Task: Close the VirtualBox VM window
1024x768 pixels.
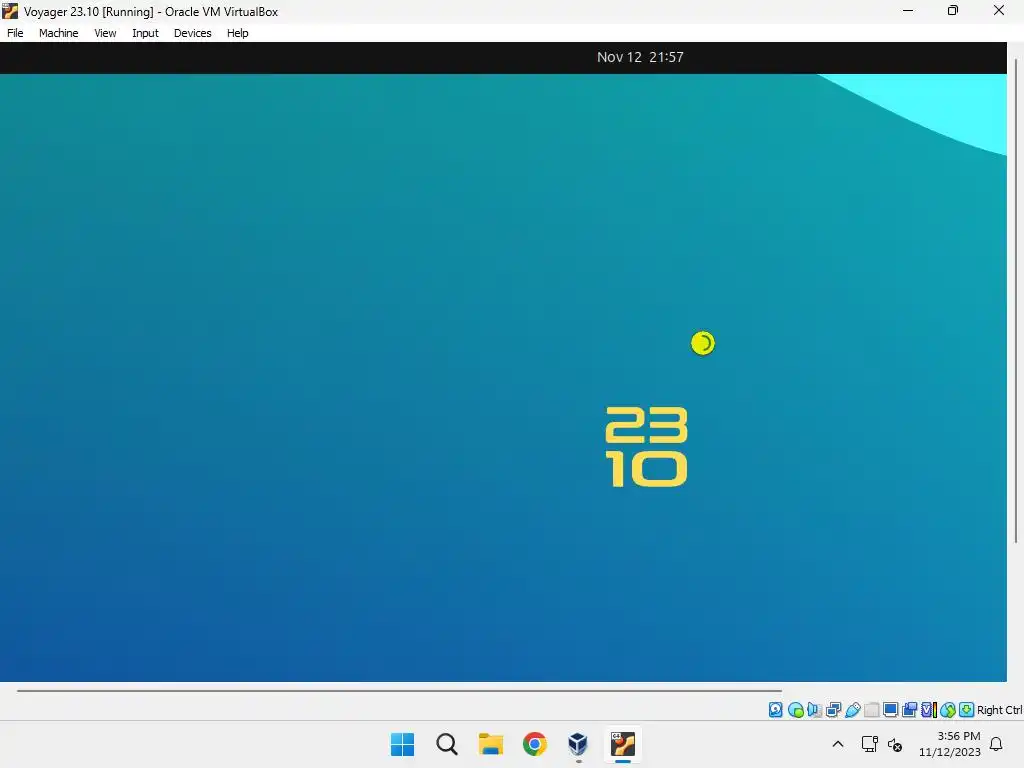Action: tap(999, 10)
